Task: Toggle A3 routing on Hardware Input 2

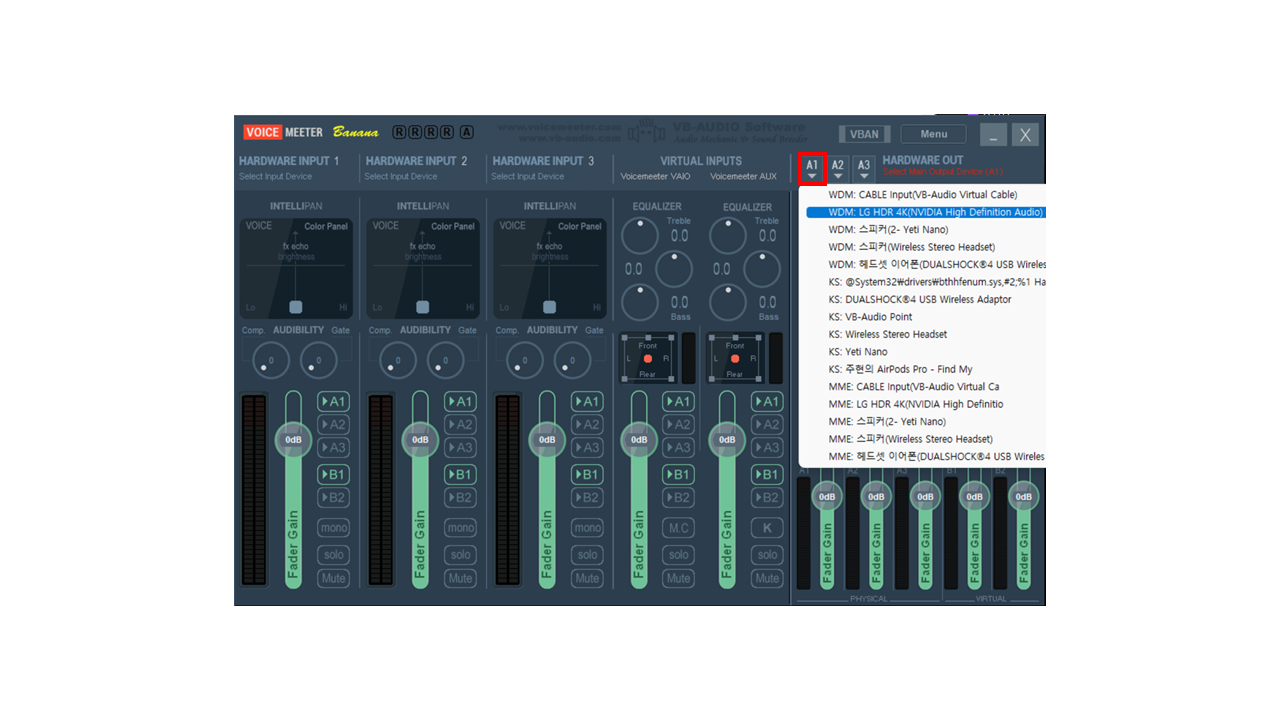Action: [460, 447]
